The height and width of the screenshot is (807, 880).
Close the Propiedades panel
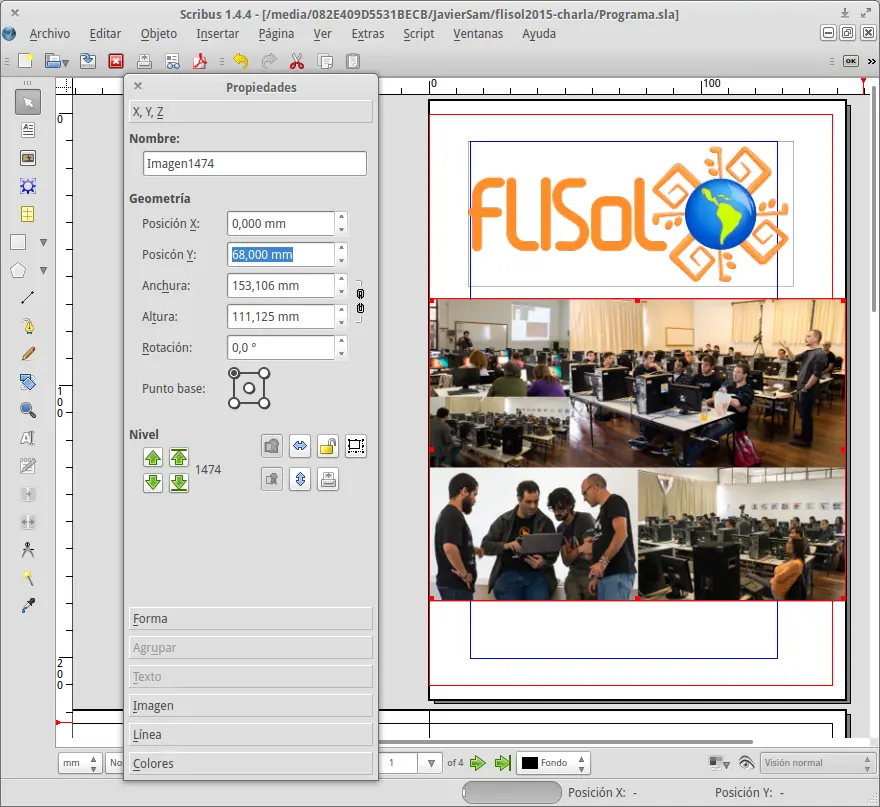tap(138, 86)
